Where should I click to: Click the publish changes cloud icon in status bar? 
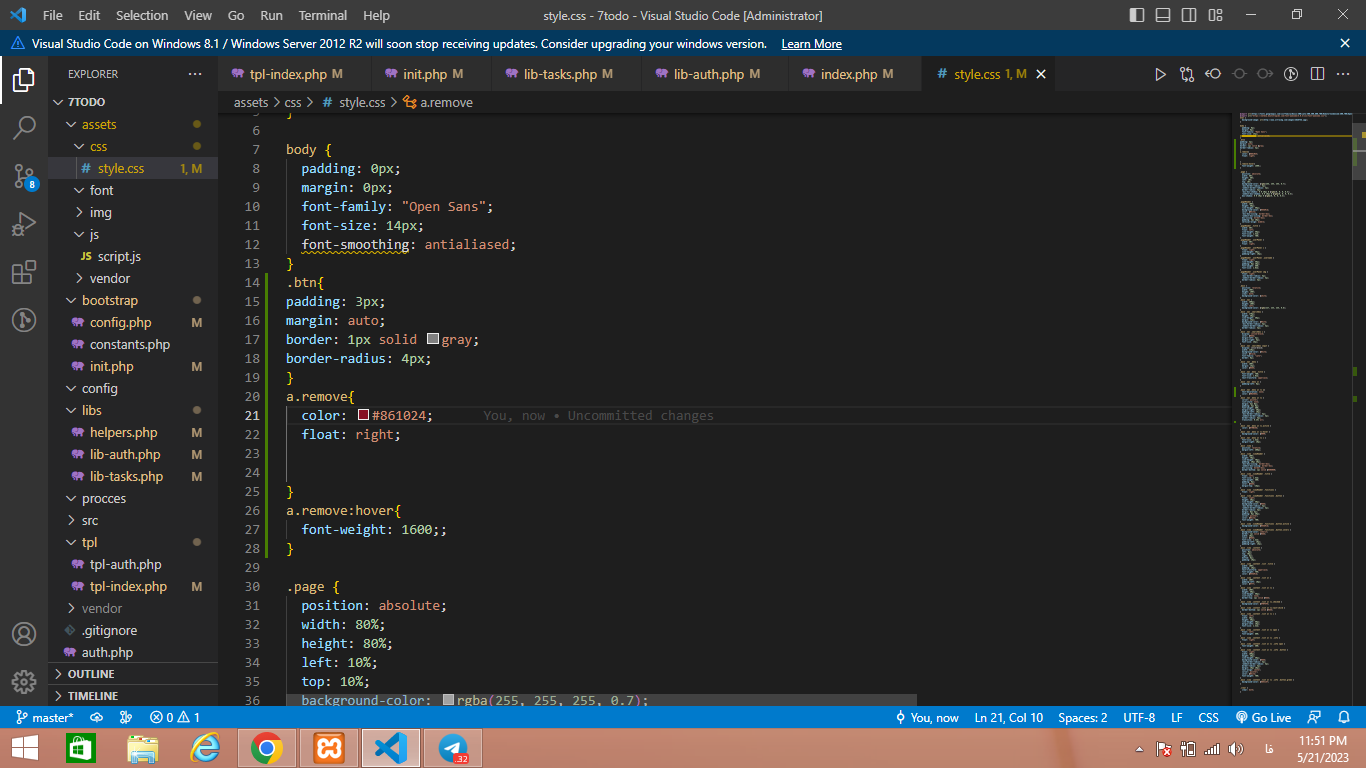click(97, 718)
